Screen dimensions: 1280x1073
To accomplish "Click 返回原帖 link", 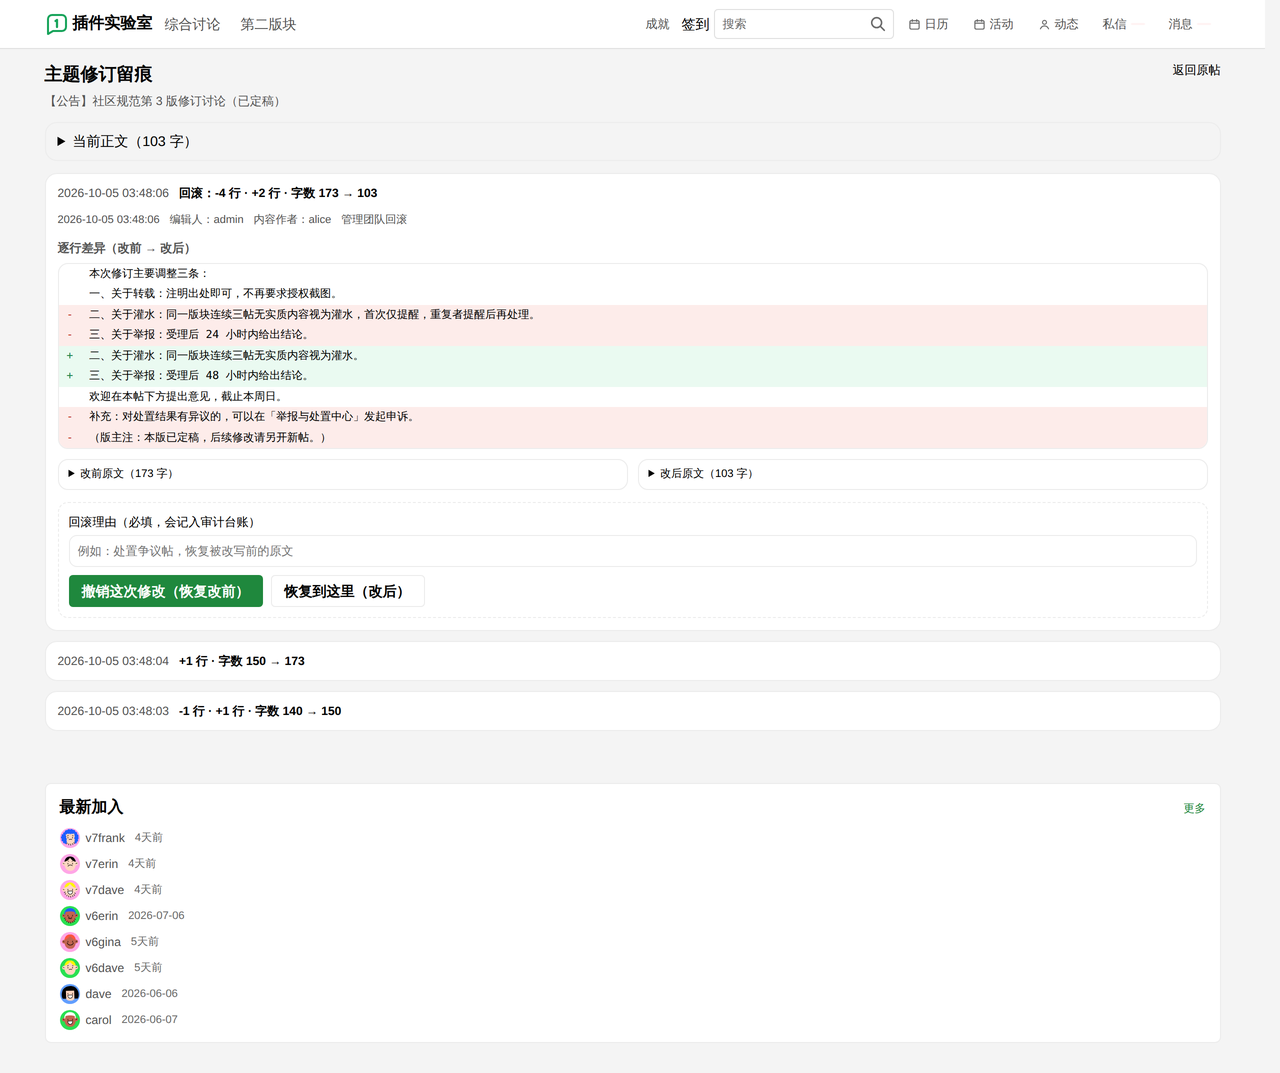I will 1196,70.
